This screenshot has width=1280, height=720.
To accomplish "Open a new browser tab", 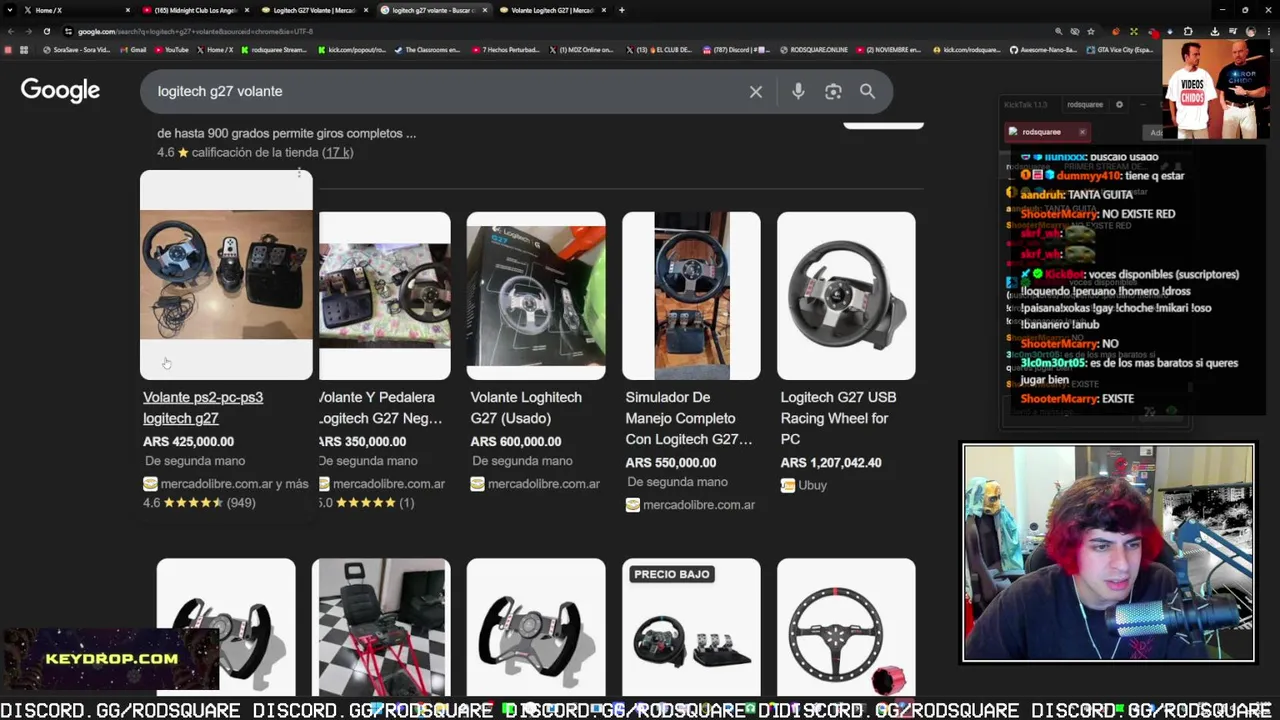I will click(x=621, y=10).
